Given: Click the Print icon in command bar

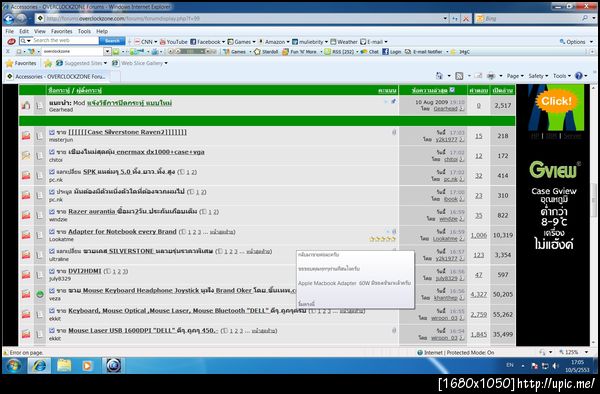Looking at the screenshot, I should [x=491, y=76].
